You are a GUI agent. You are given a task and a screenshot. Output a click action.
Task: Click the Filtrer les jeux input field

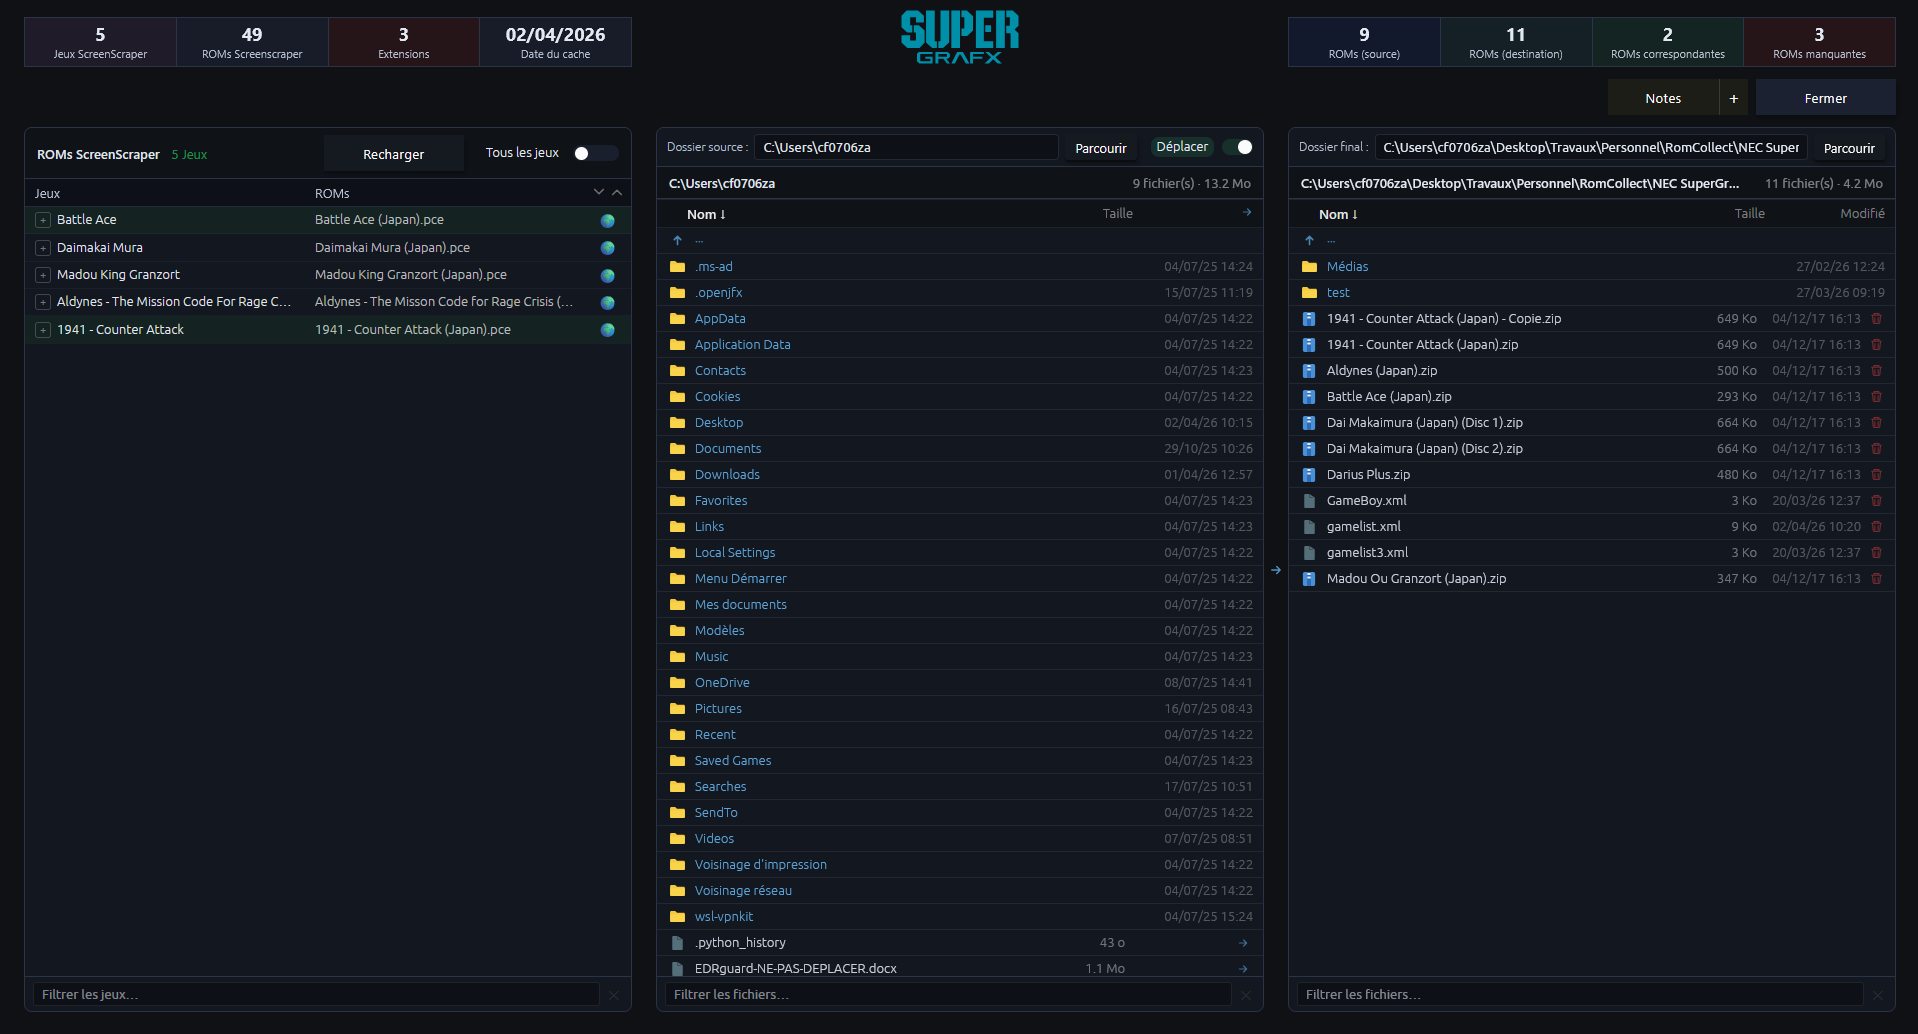pyautogui.click(x=316, y=994)
